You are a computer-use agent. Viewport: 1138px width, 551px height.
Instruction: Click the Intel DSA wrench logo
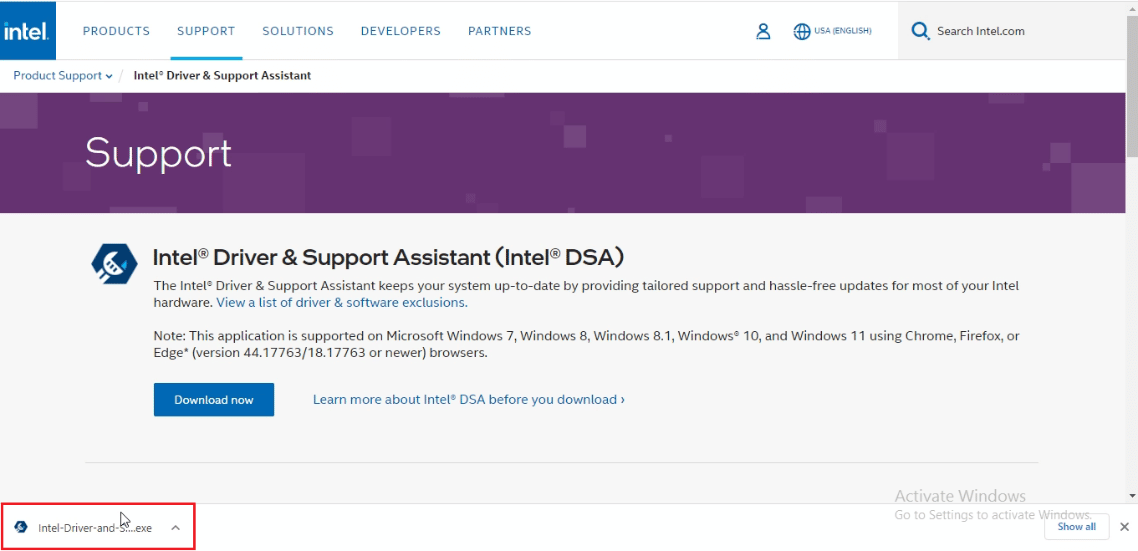(x=115, y=263)
